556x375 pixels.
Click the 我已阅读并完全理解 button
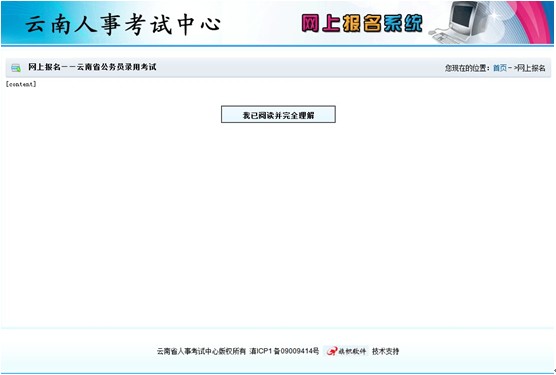278,114
